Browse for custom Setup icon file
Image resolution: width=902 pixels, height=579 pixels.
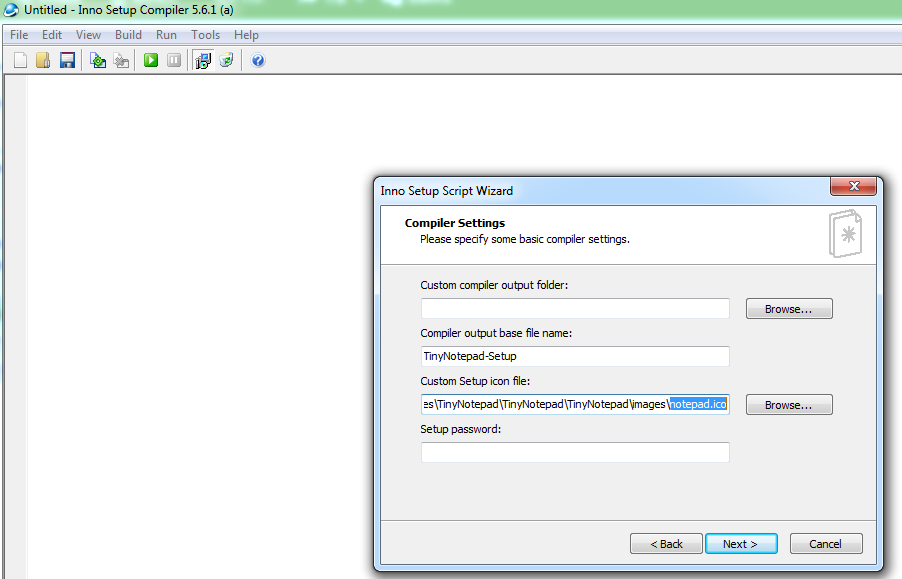click(789, 405)
